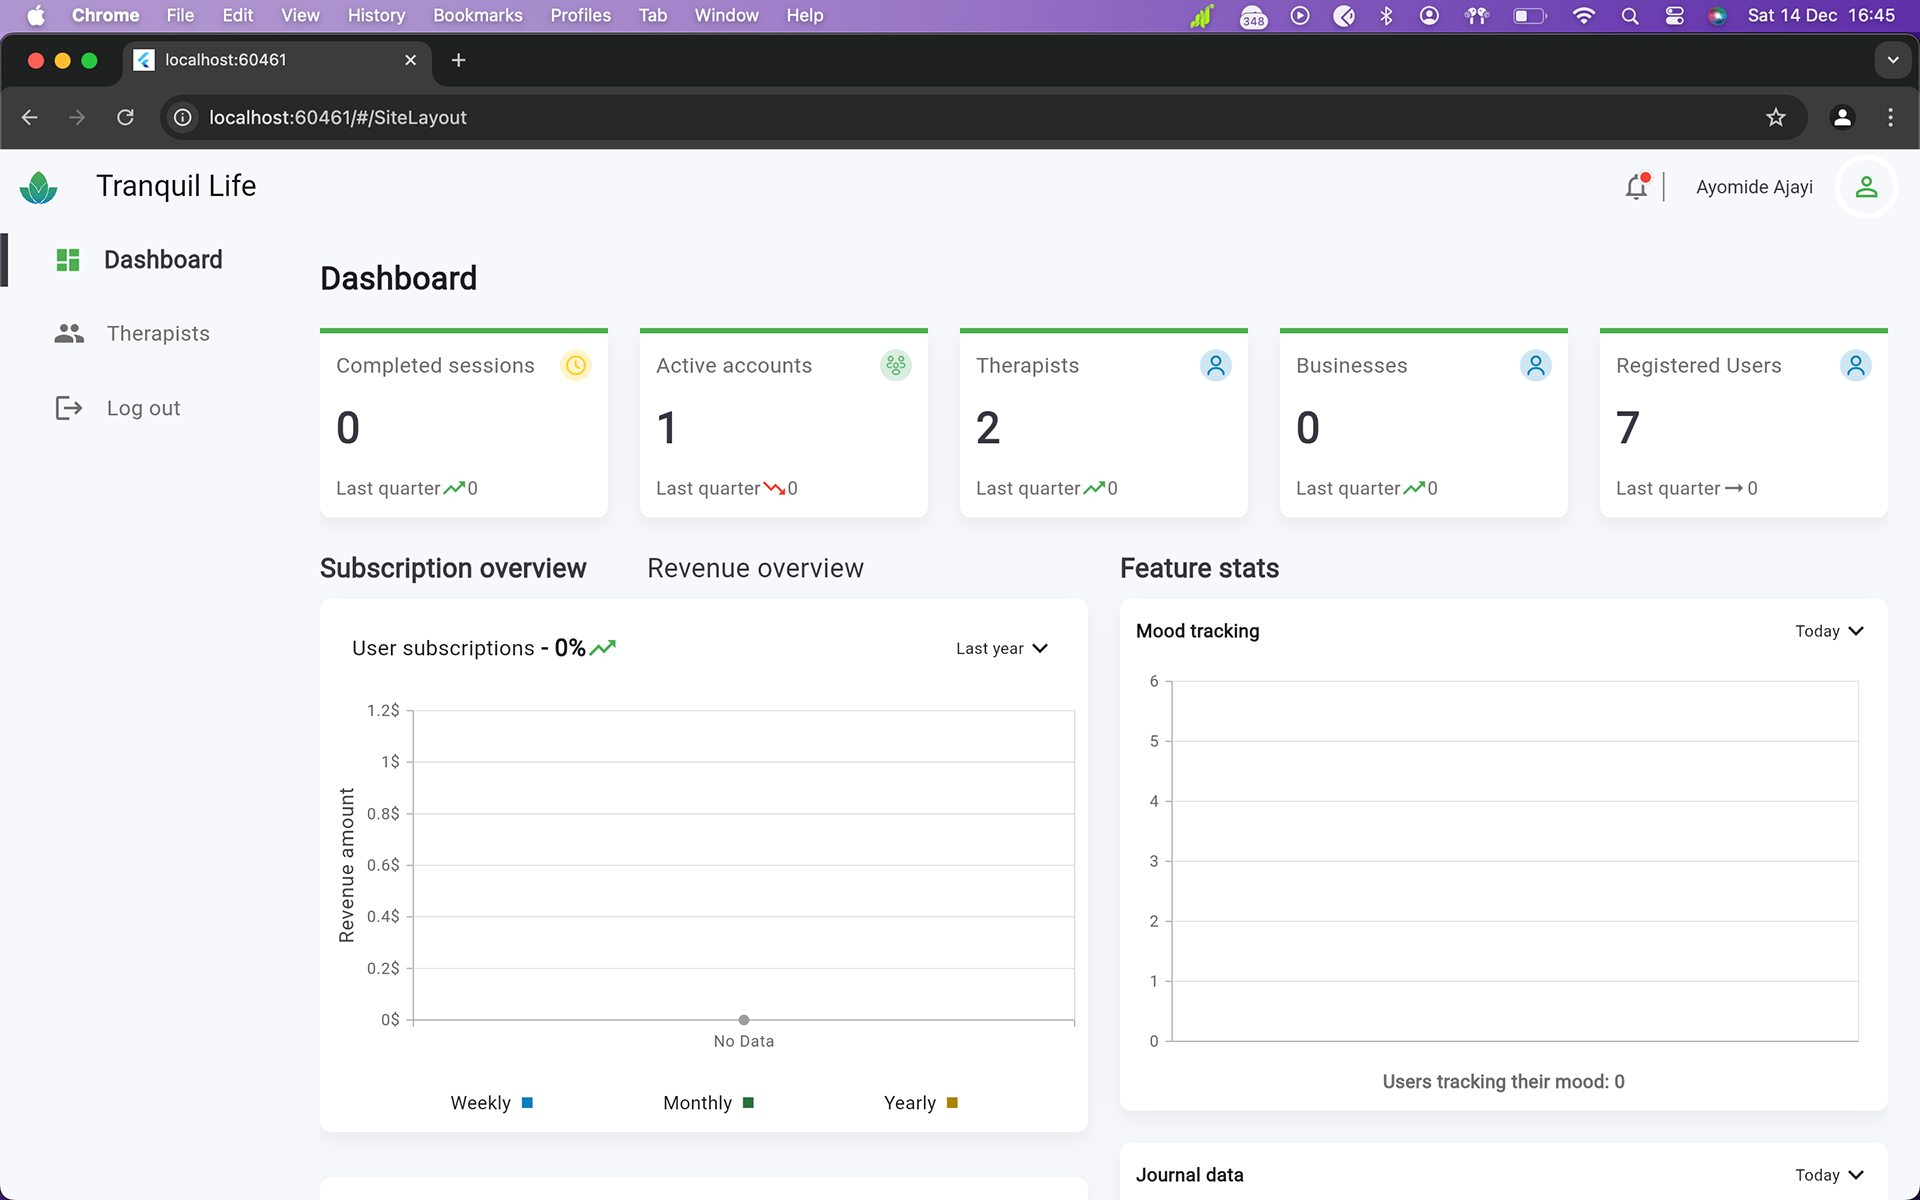Click the notification bell icon
The width and height of the screenshot is (1920, 1200).
1636,187
